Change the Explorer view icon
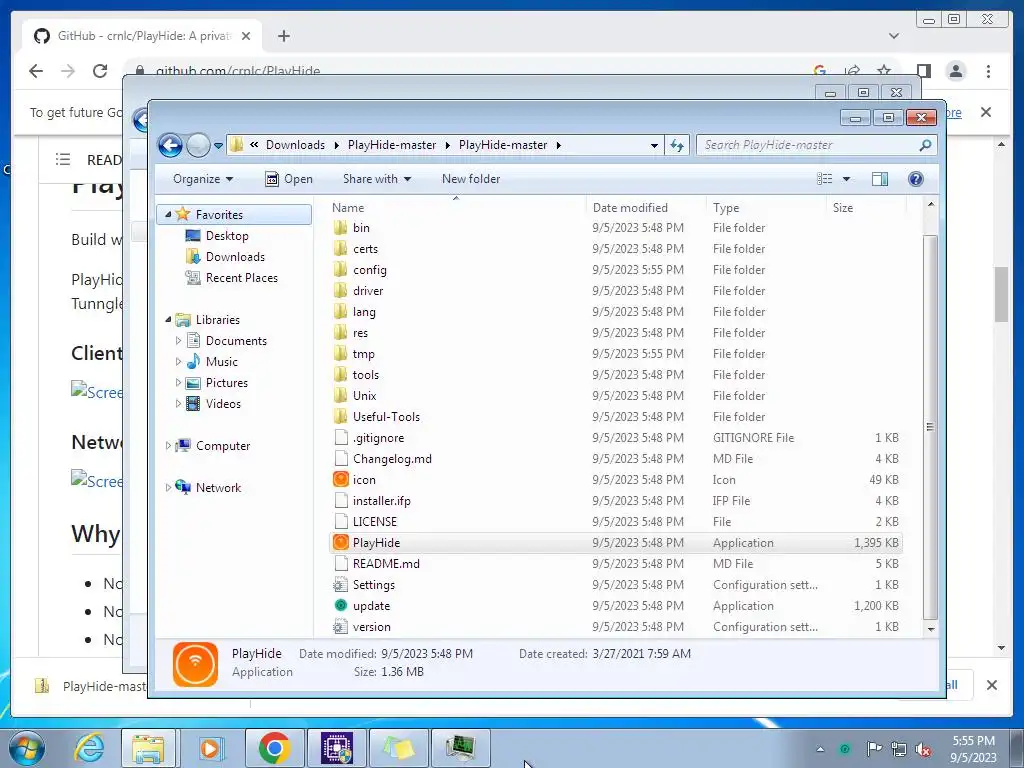Viewport: 1024px width, 768px height. (825, 179)
